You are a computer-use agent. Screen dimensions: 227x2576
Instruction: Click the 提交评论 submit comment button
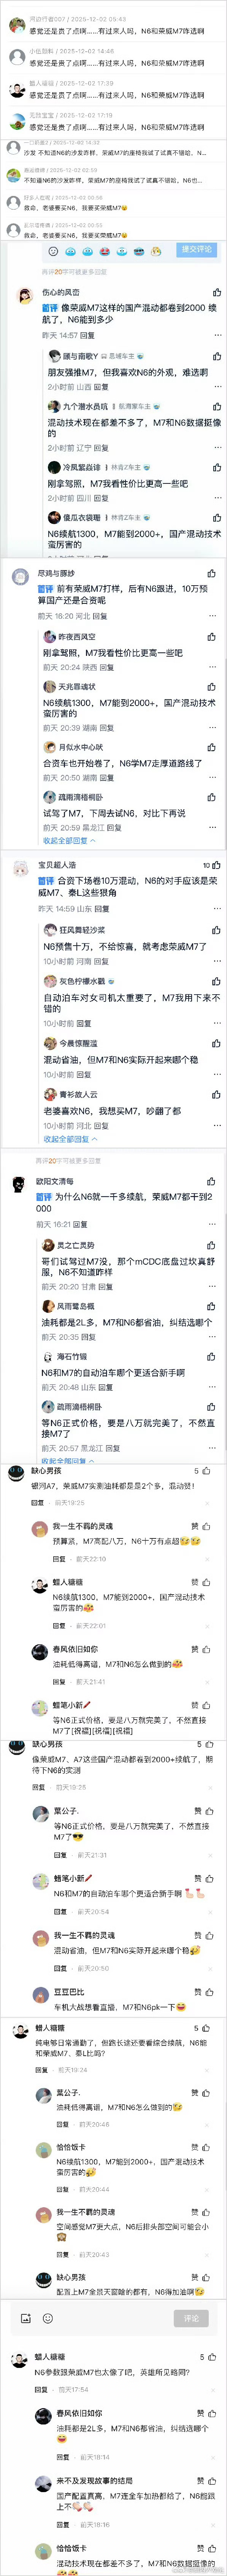coord(196,249)
